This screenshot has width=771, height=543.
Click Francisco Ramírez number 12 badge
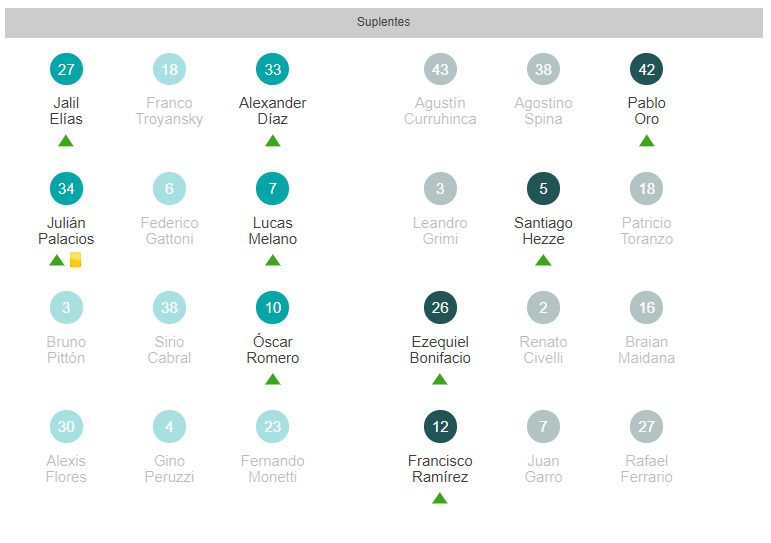point(440,426)
